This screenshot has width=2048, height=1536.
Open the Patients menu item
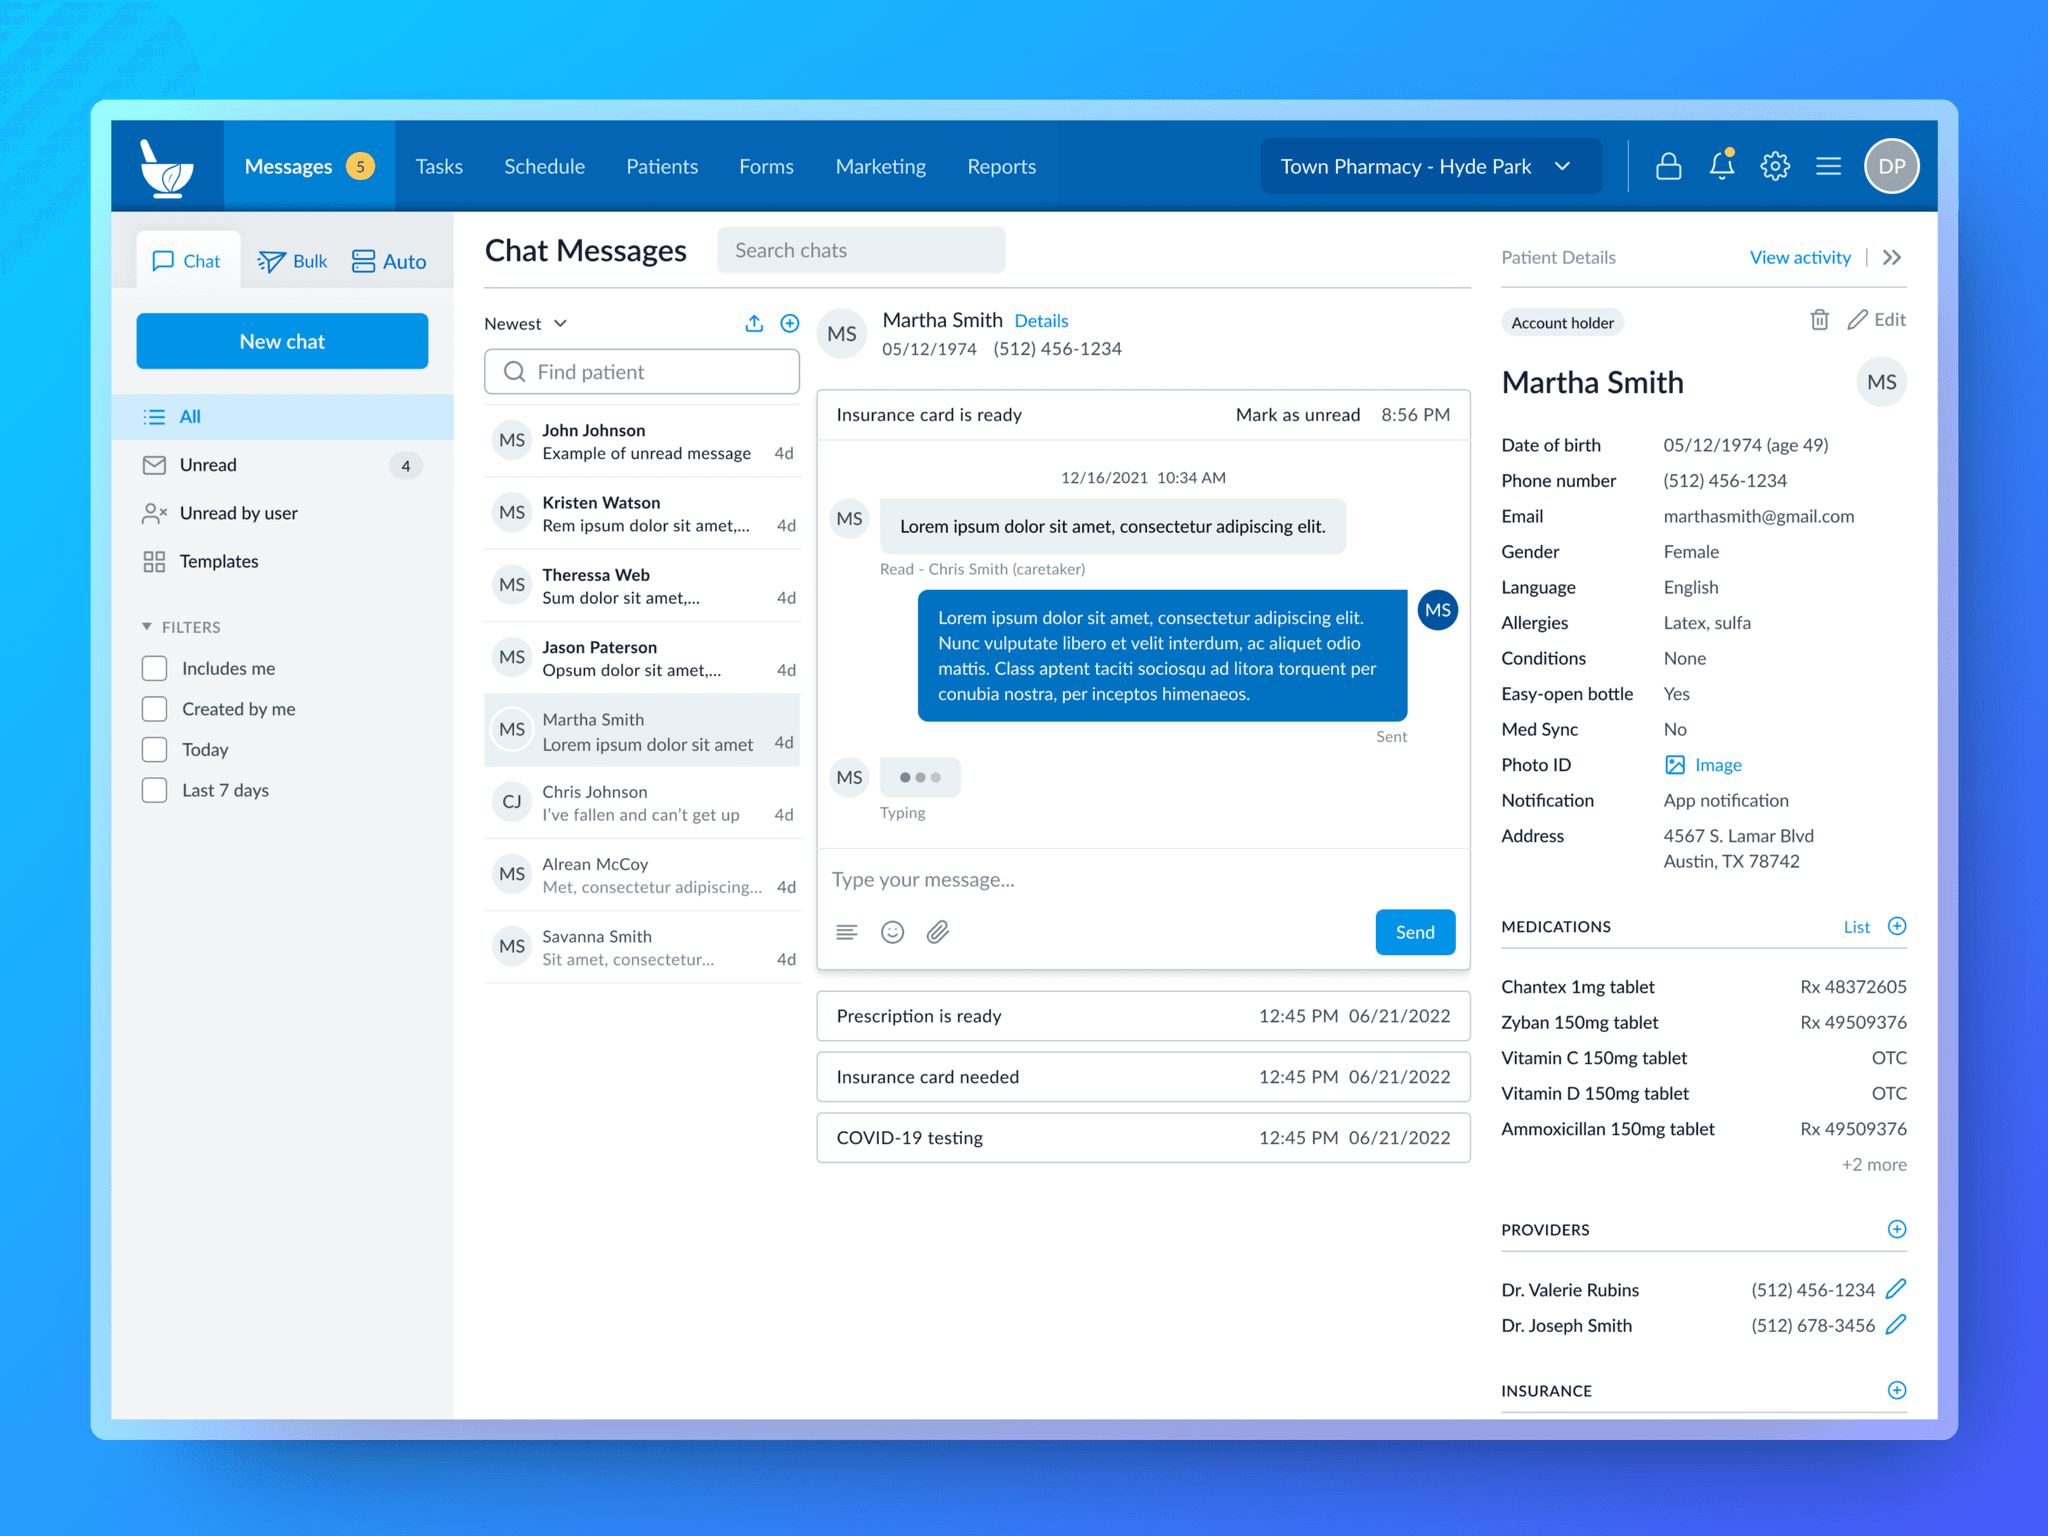click(661, 166)
